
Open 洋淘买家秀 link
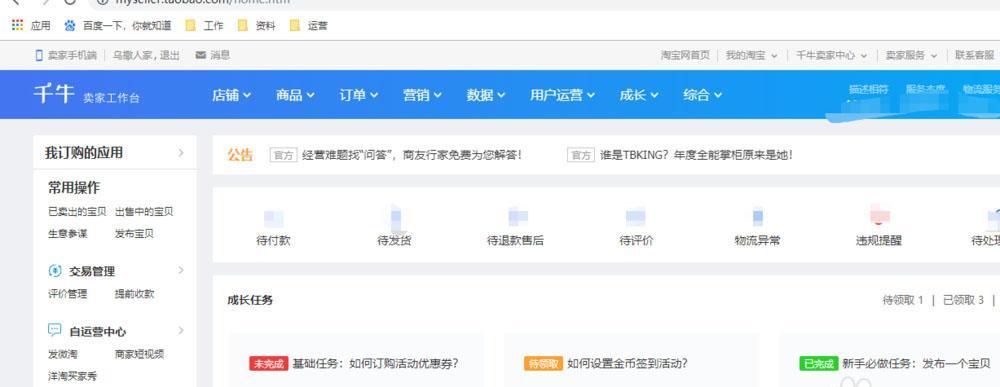[x=73, y=376]
